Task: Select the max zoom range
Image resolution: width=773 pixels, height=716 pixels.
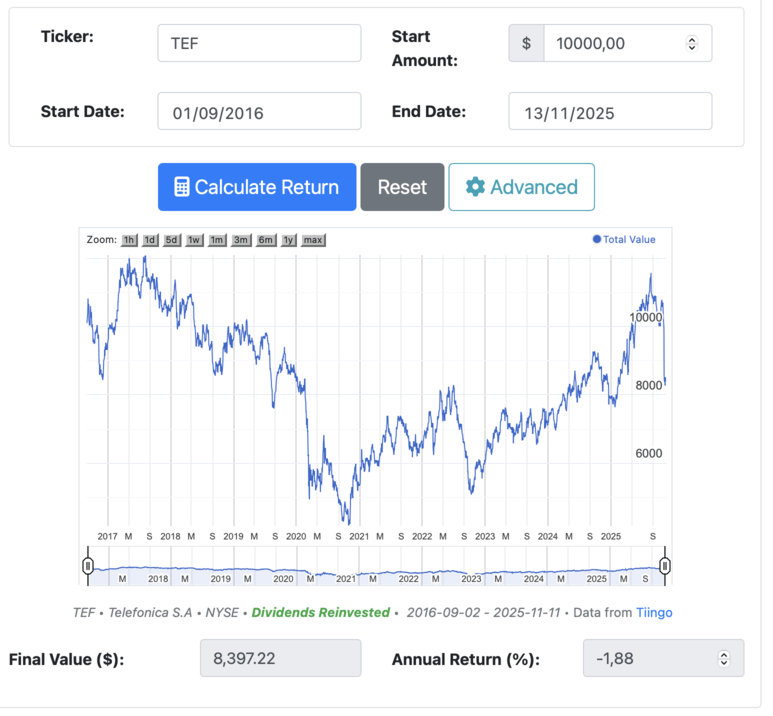Action: [313, 240]
